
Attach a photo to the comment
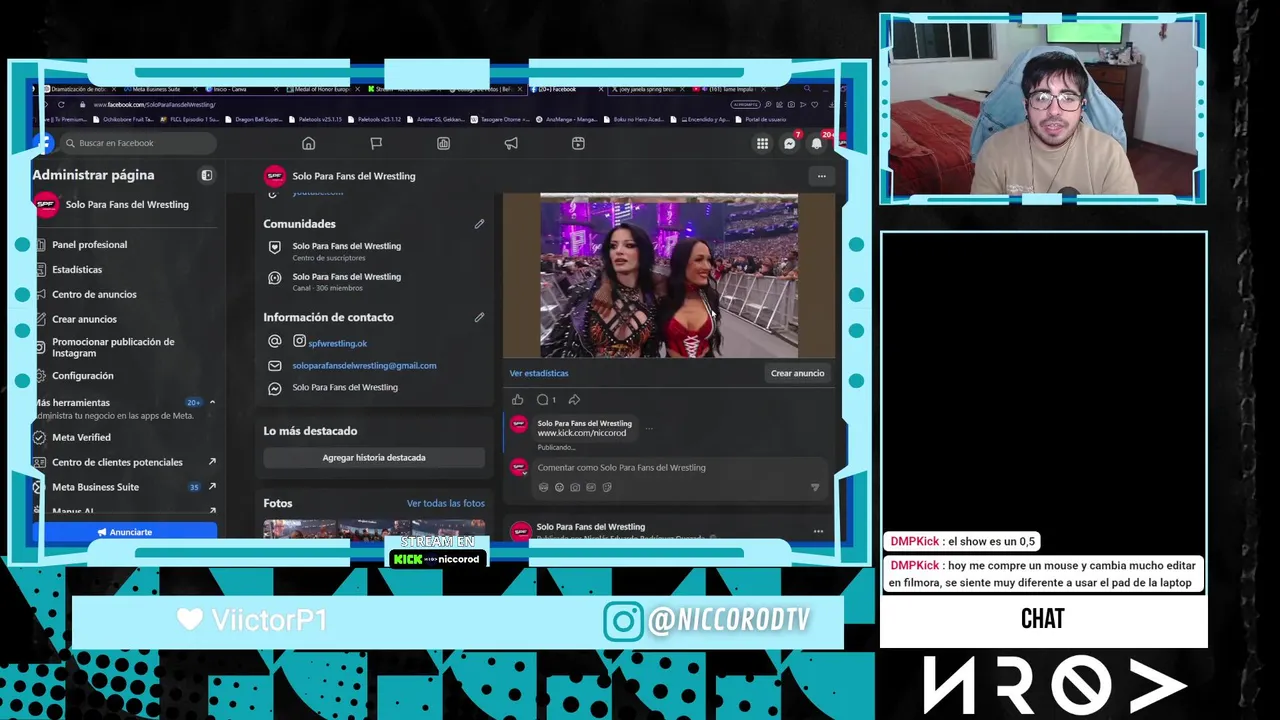(575, 487)
